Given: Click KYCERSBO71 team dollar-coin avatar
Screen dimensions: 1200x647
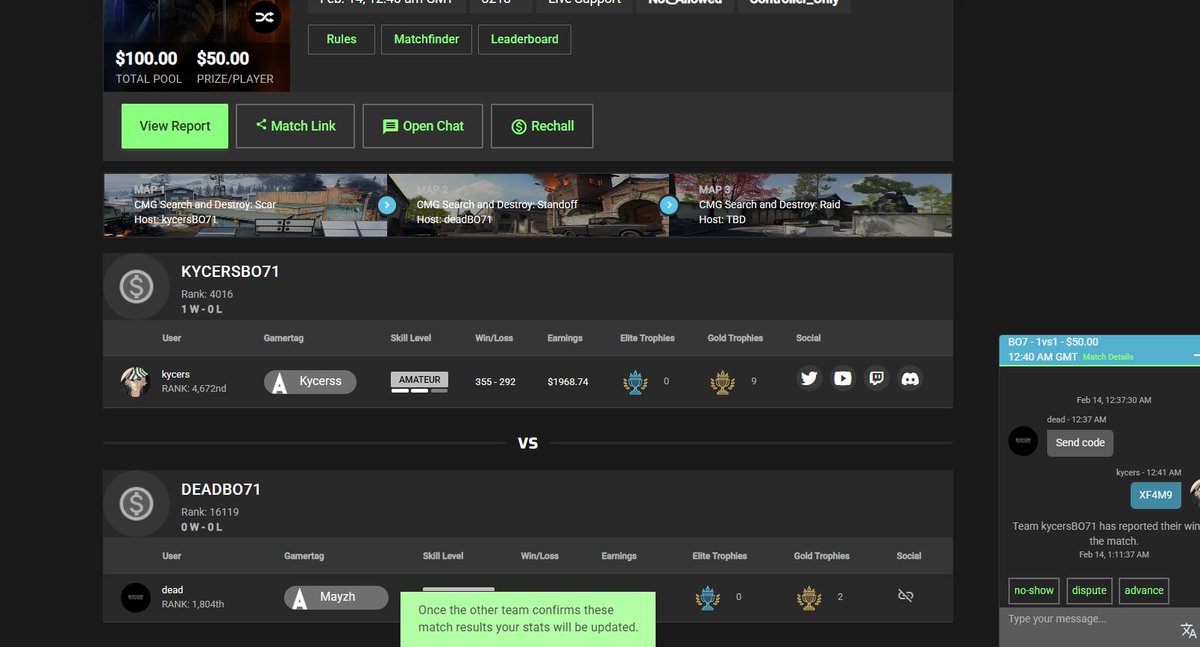Looking at the screenshot, I should [136, 287].
